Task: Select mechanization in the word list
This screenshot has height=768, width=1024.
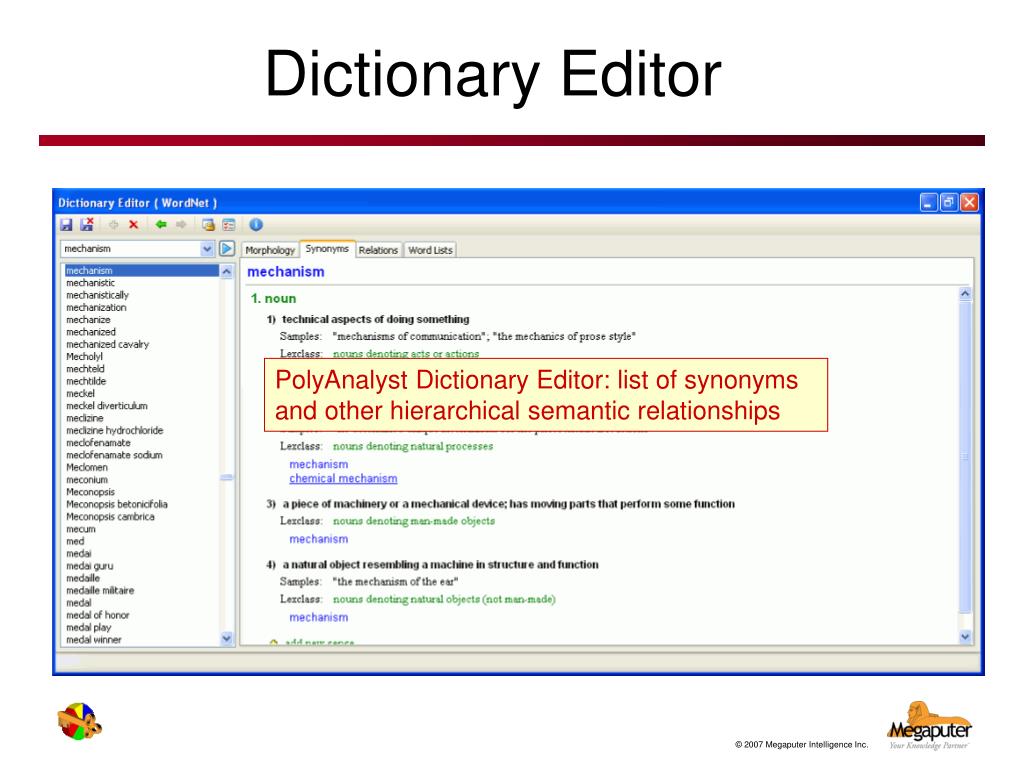Action: (96, 308)
